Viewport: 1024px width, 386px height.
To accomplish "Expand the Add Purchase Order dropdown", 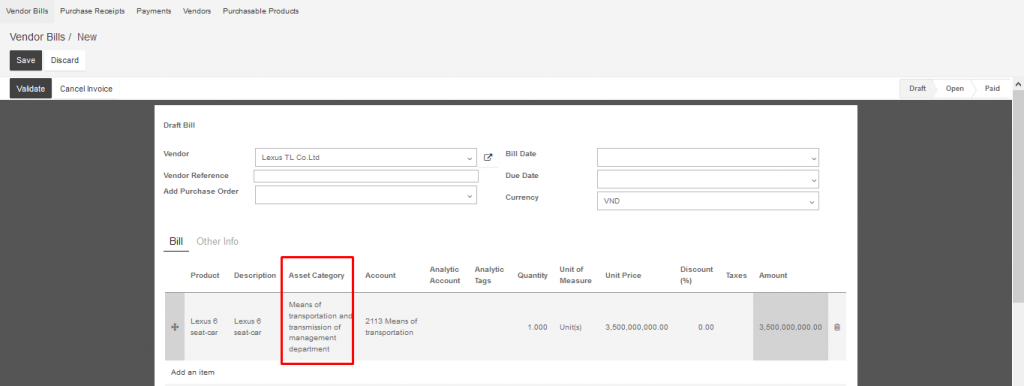I will coord(366,195).
